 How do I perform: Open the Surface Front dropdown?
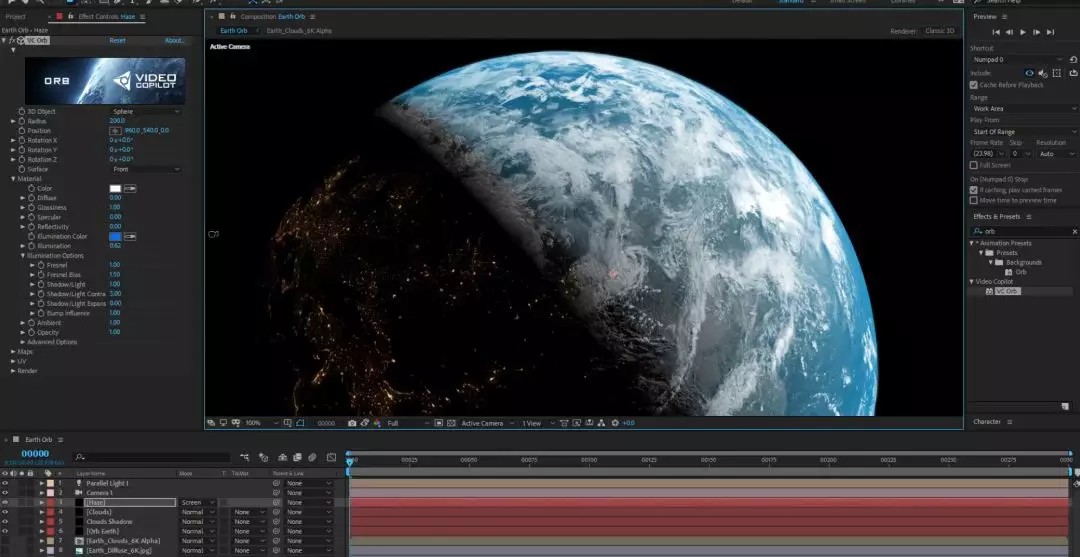[x=146, y=169]
